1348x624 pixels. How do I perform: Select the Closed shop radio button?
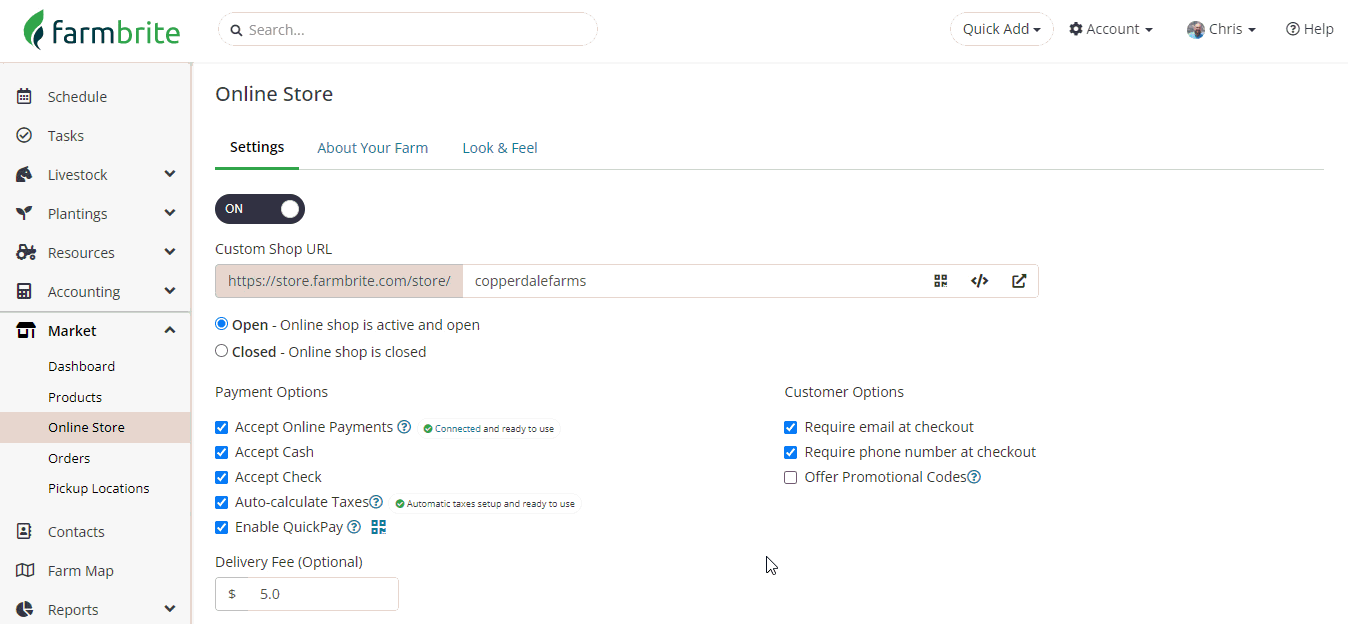pyautogui.click(x=222, y=351)
